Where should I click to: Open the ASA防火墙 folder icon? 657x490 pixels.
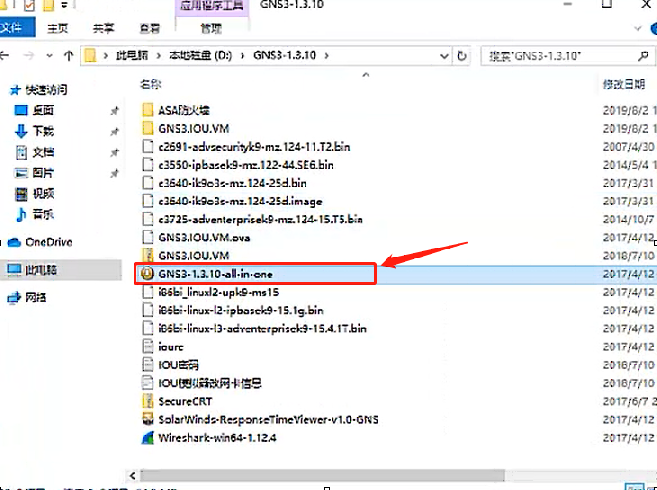pyautogui.click(x=147, y=110)
